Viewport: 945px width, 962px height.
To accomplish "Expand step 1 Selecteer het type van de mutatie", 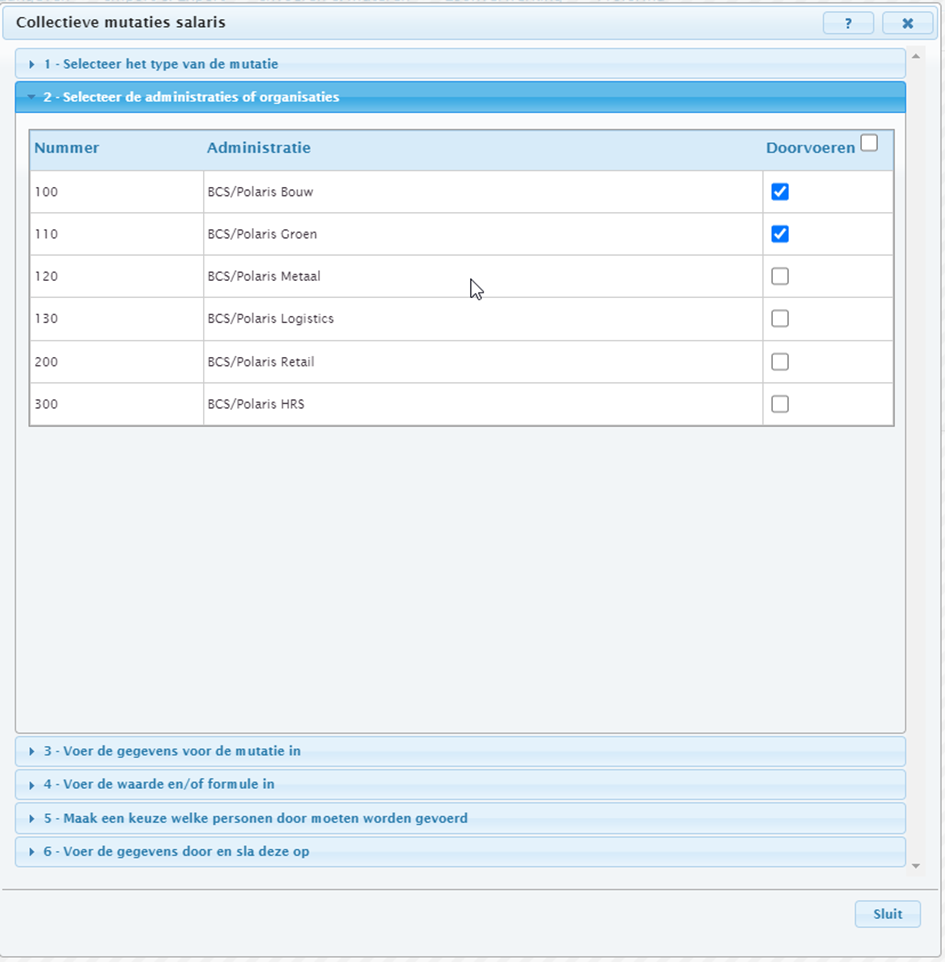I will (460, 64).
